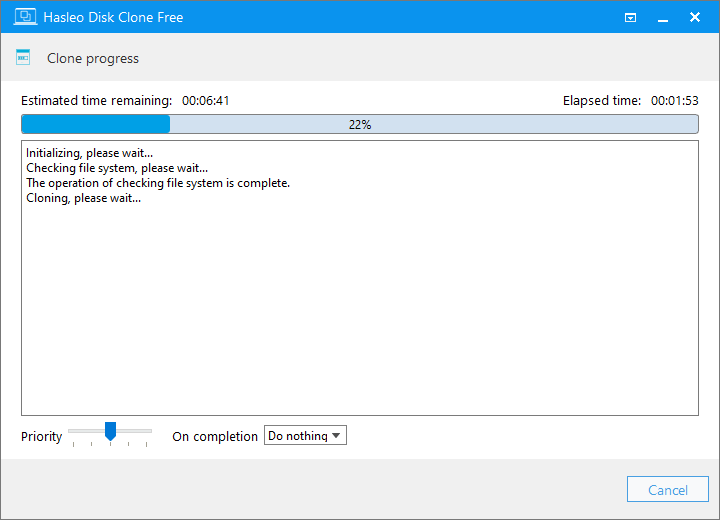Cancel the cloning operation
Image resolution: width=720 pixels, height=520 pixels.
click(668, 489)
